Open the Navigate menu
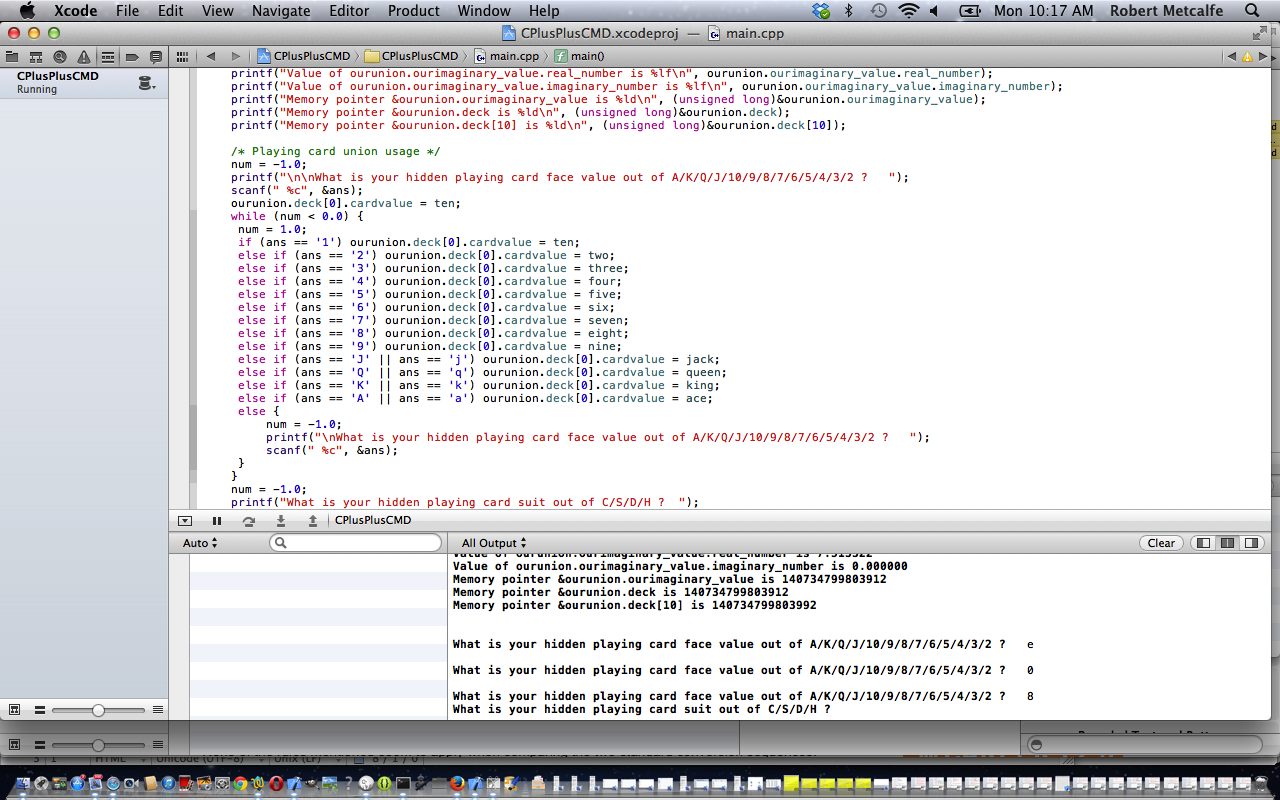 point(281,11)
